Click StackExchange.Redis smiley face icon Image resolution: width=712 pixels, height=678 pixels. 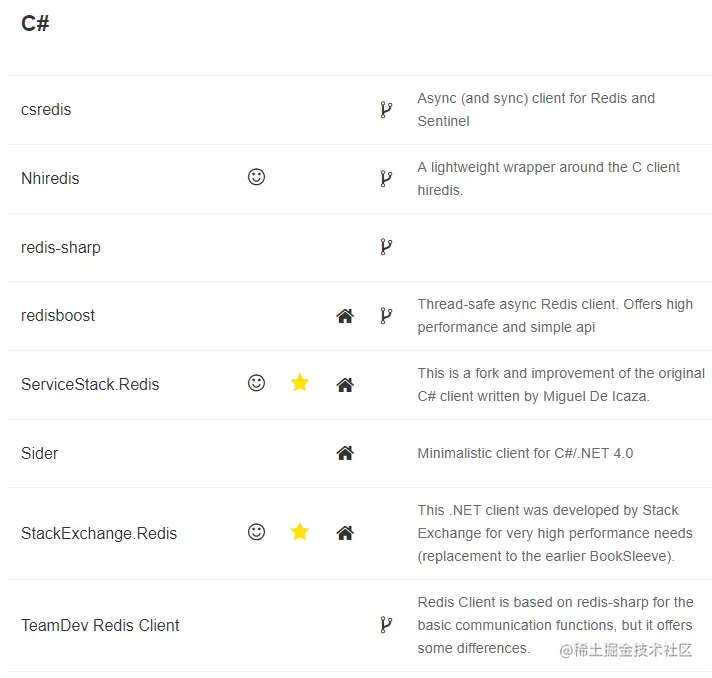[257, 532]
